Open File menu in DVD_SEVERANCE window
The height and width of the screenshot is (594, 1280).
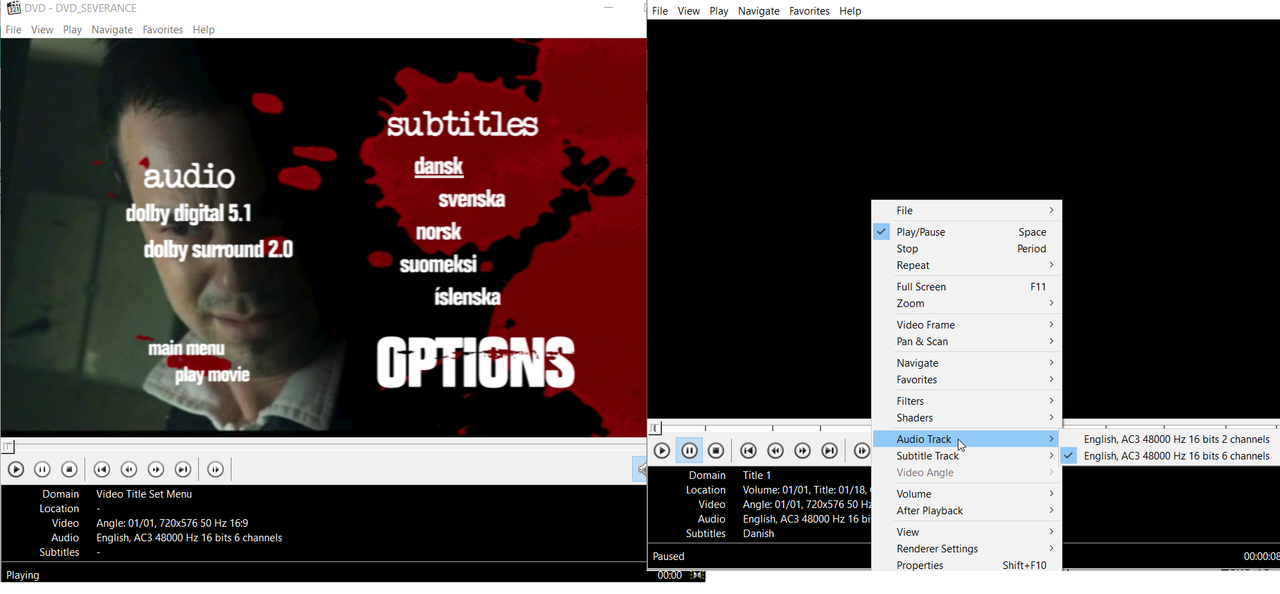13,30
